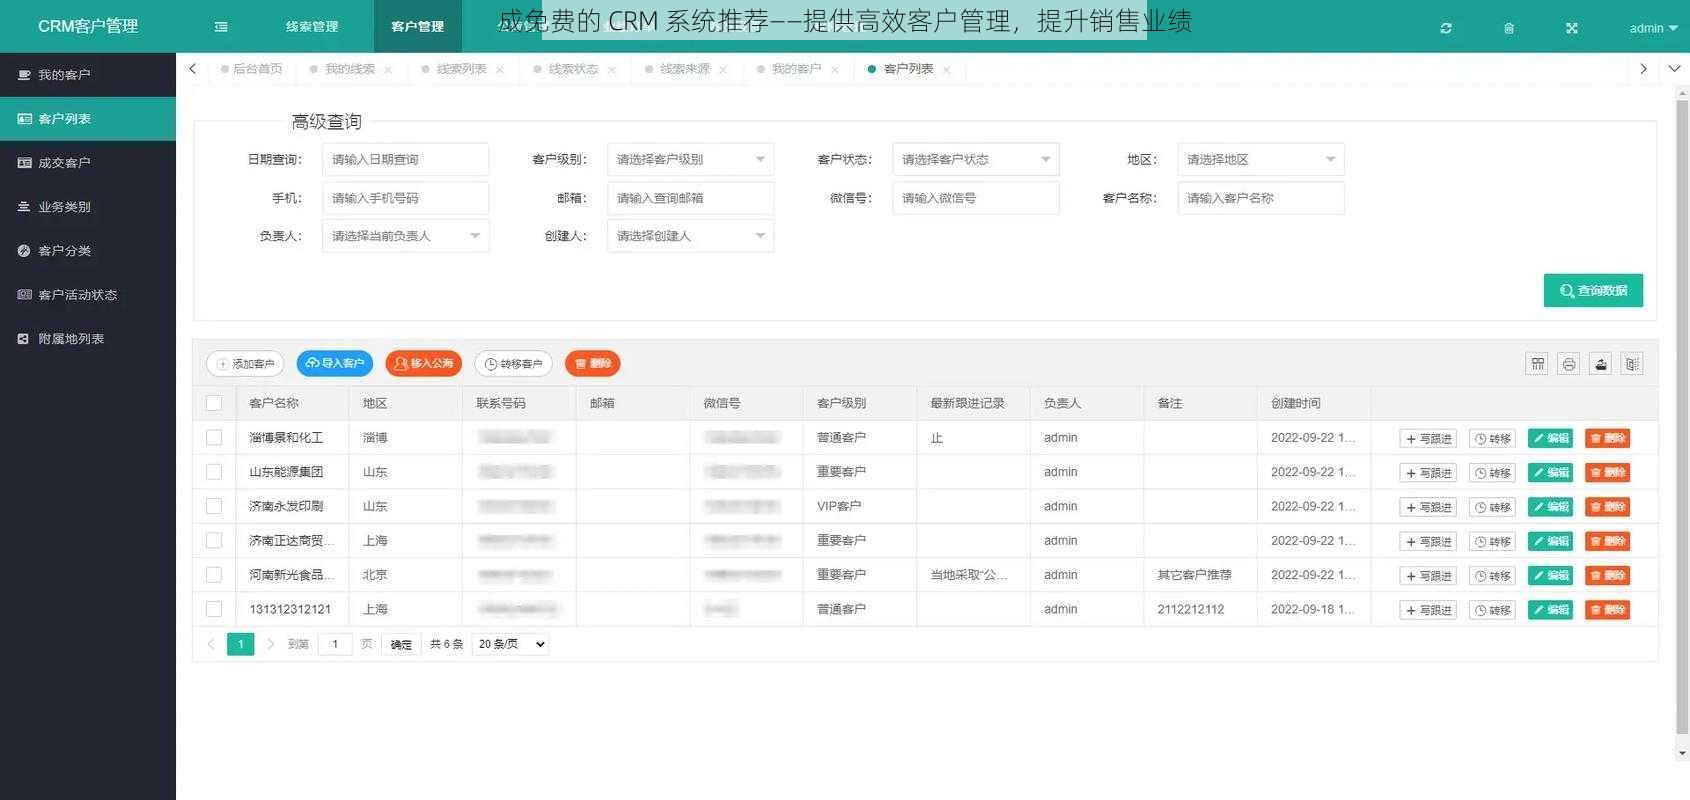Close the 客户列表 tab
This screenshot has height=800, width=1690.
click(x=946, y=70)
